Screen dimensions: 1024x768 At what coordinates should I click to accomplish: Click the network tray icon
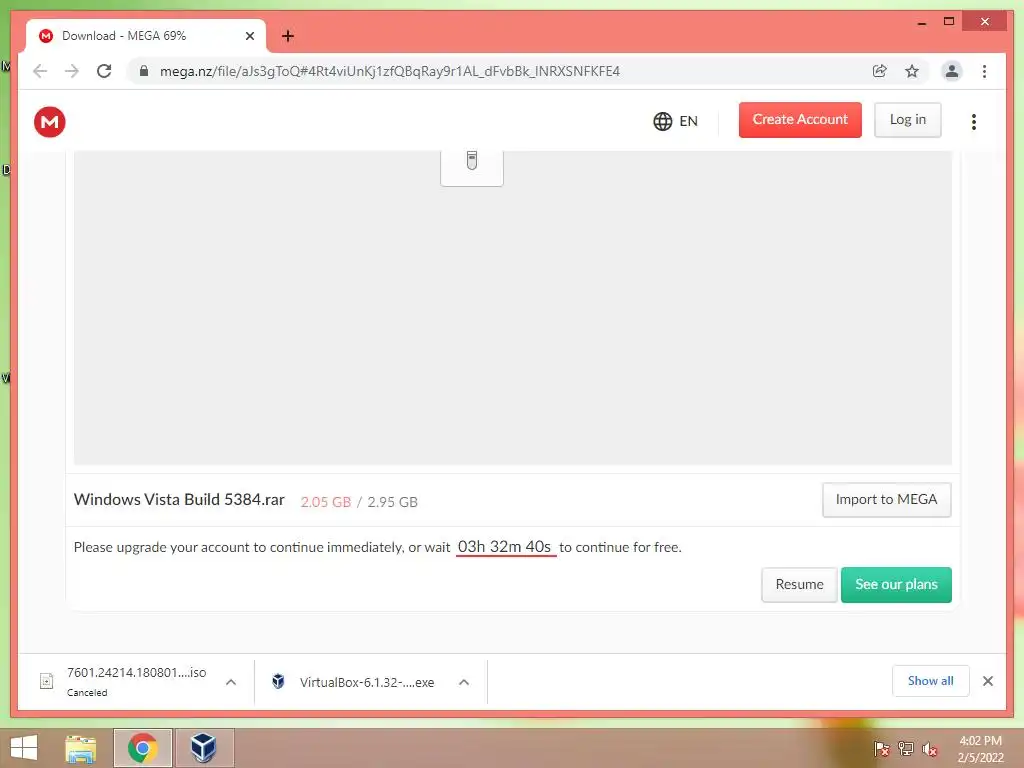[x=905, y=748]
